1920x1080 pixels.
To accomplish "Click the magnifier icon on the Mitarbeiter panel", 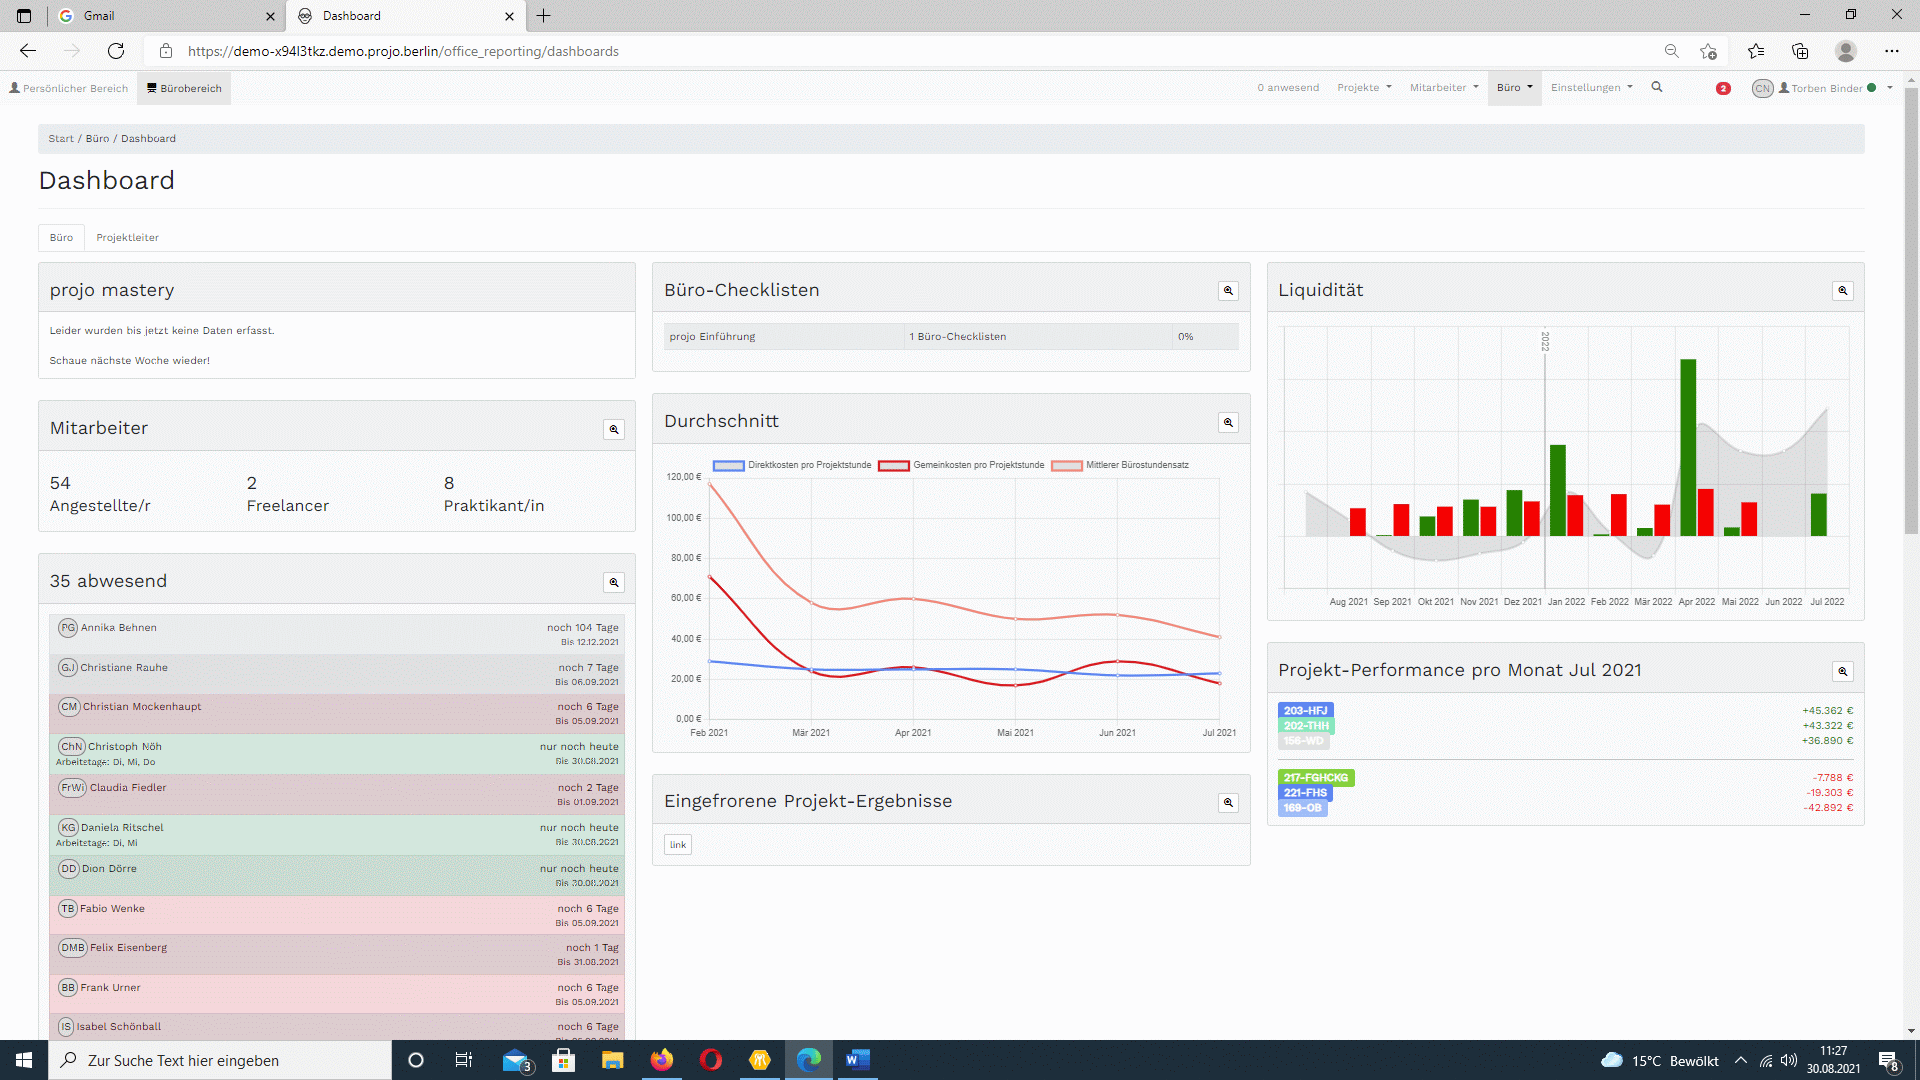I will 613,427.
